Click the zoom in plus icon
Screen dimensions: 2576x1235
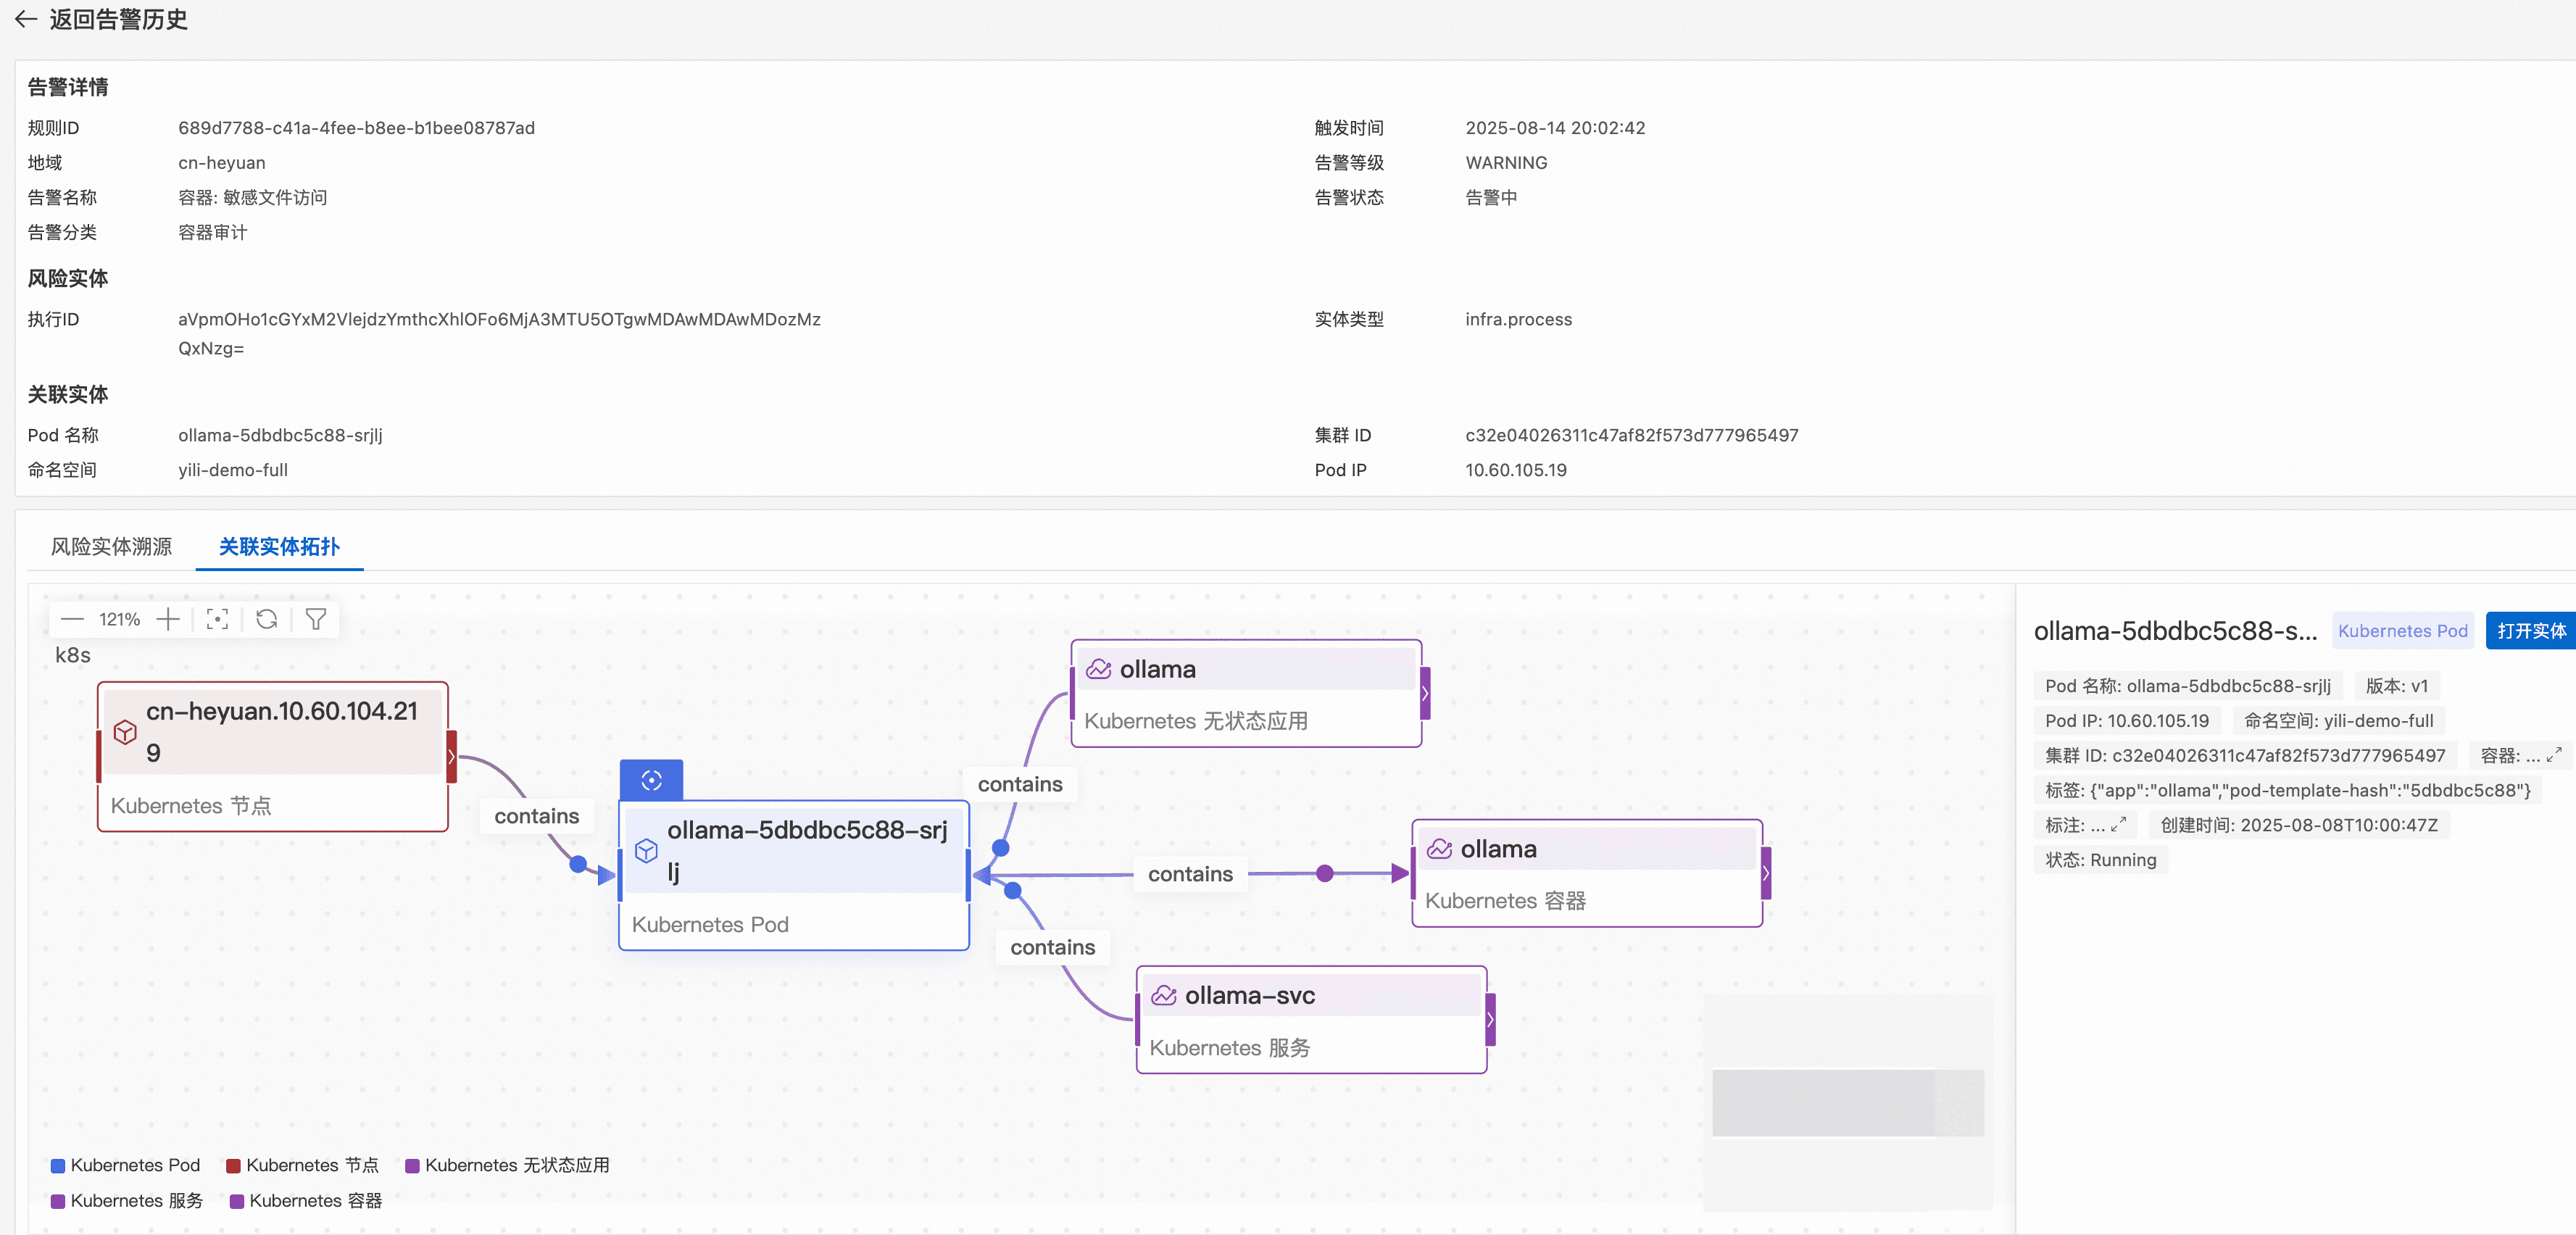(168, 620)
